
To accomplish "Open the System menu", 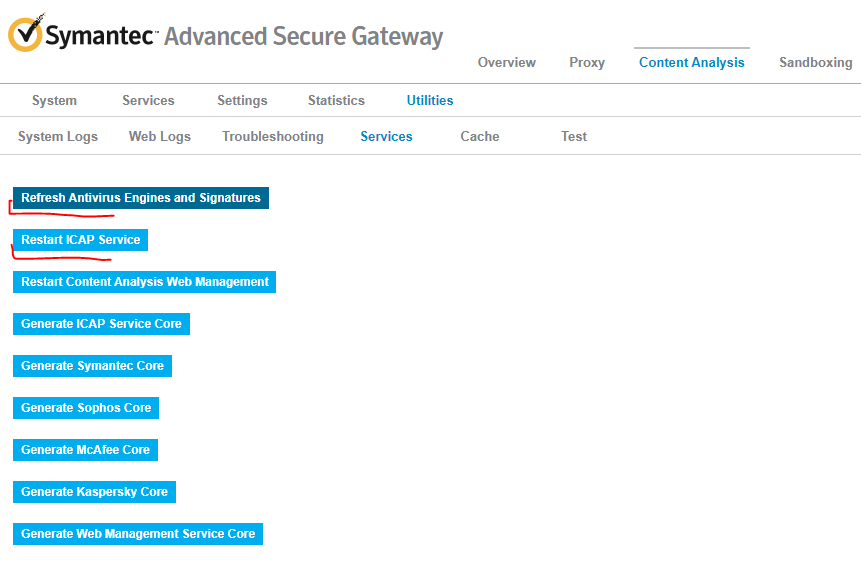I will click(x=54, y=100).
